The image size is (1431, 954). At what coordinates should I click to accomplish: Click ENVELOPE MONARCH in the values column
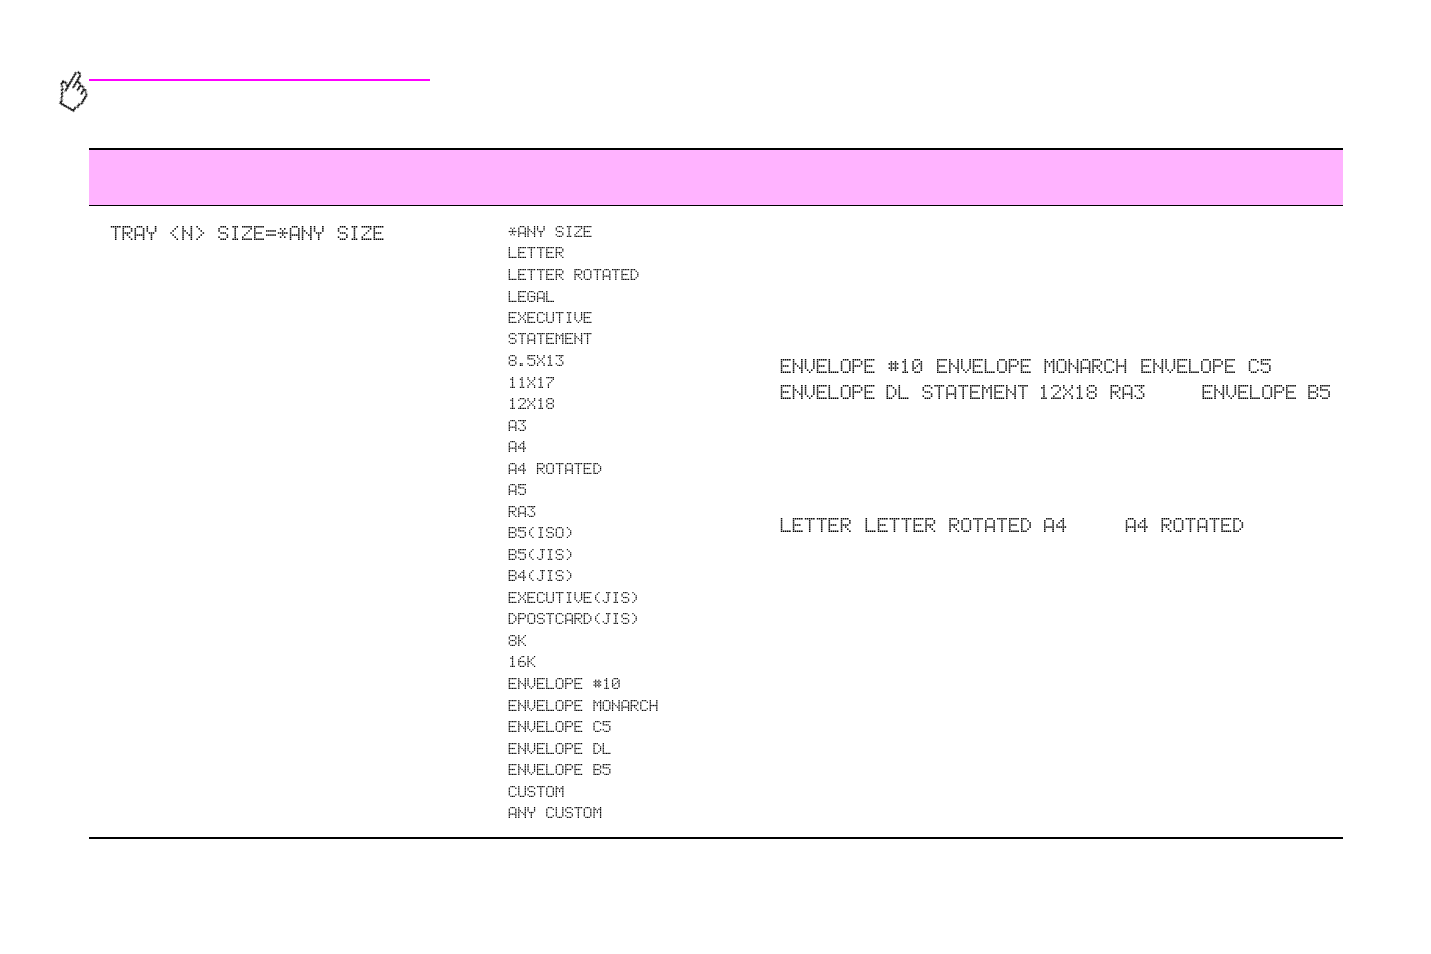(582, 706)
